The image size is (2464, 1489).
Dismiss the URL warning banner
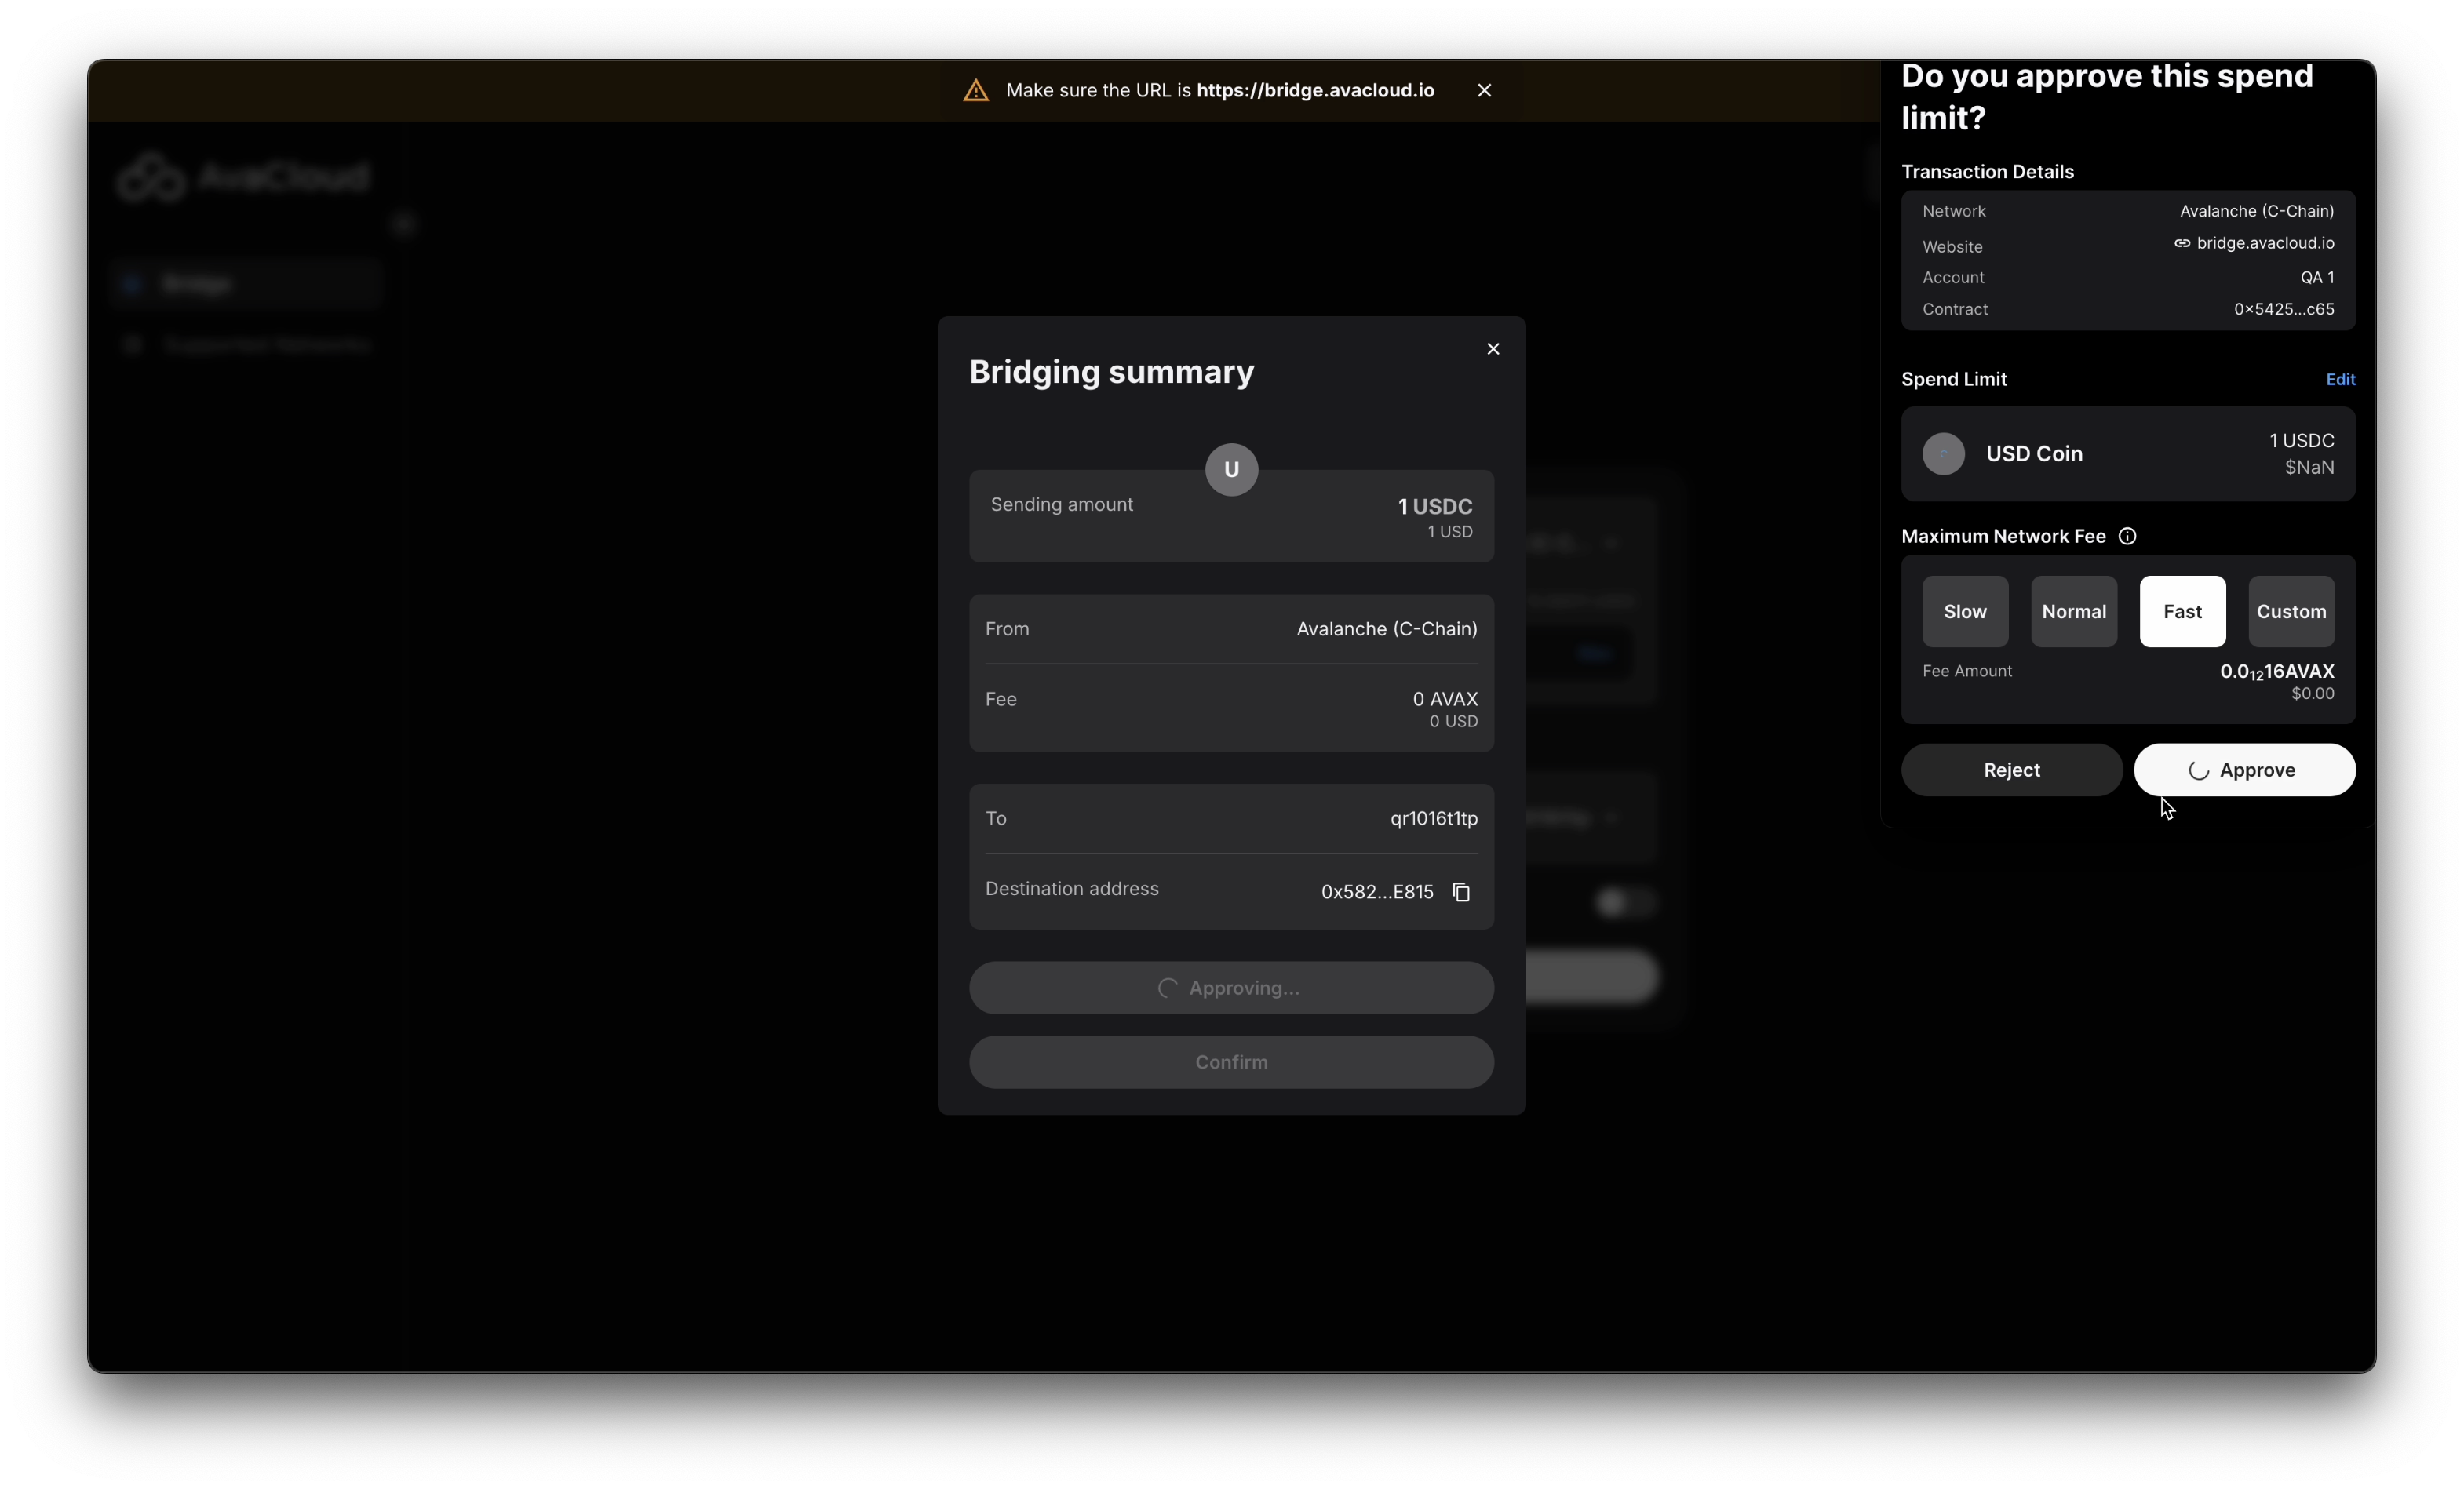click(x=1484, y=90)
